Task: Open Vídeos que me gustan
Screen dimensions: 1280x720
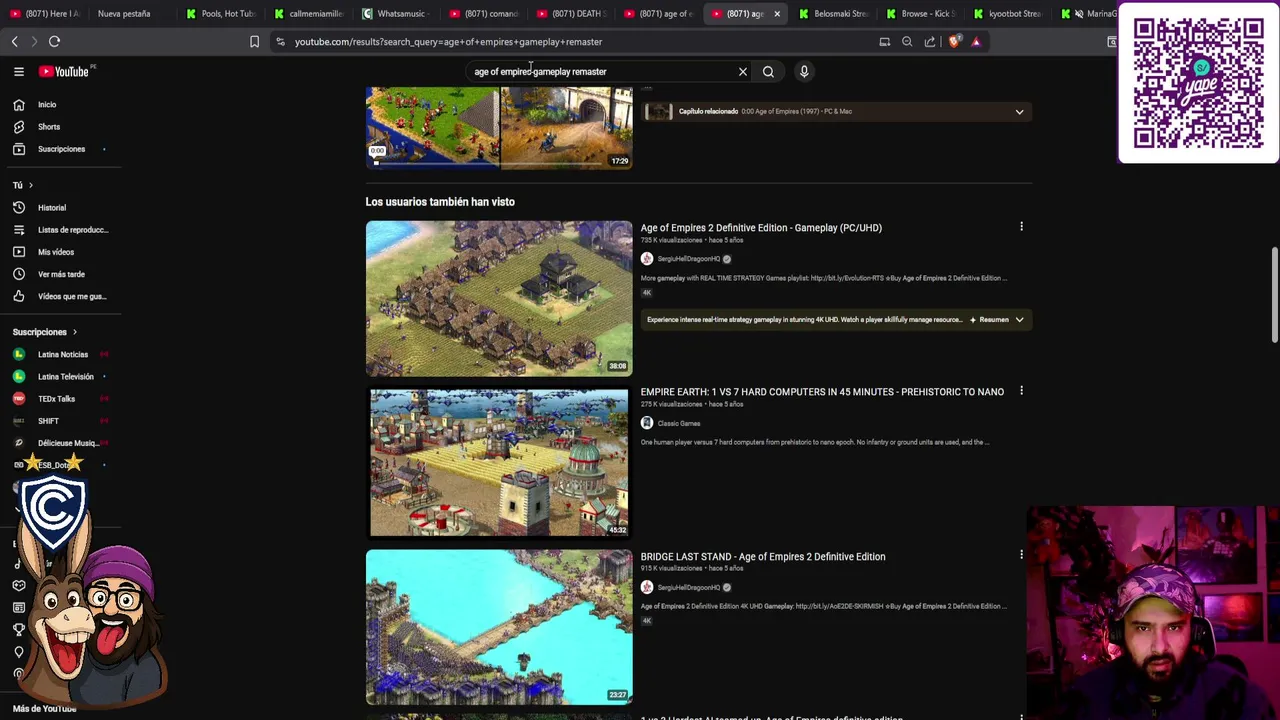Action: [72, 296]
